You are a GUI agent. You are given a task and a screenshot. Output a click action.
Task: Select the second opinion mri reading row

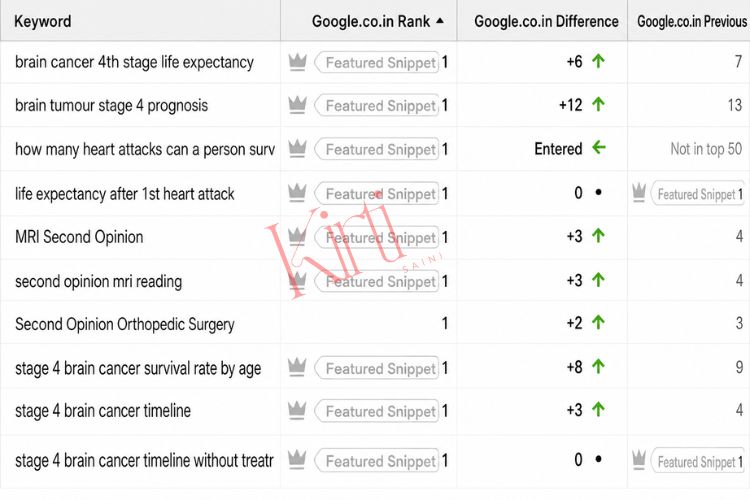[375, 281]
